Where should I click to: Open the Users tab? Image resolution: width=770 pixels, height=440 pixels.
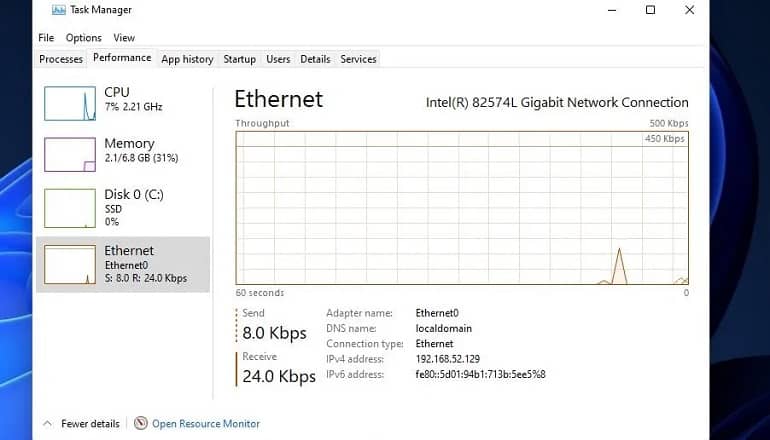coord(278,59)
